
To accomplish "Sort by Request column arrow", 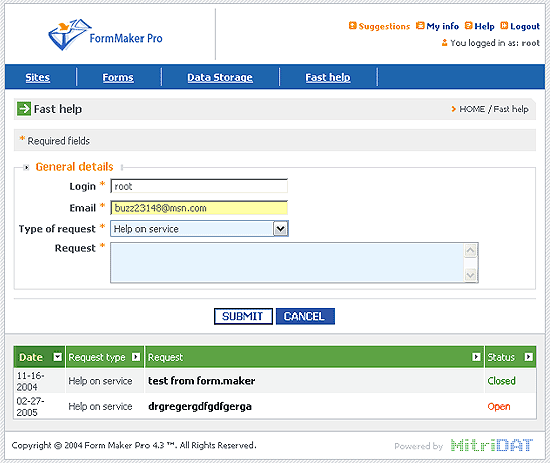I will (476, 357).
